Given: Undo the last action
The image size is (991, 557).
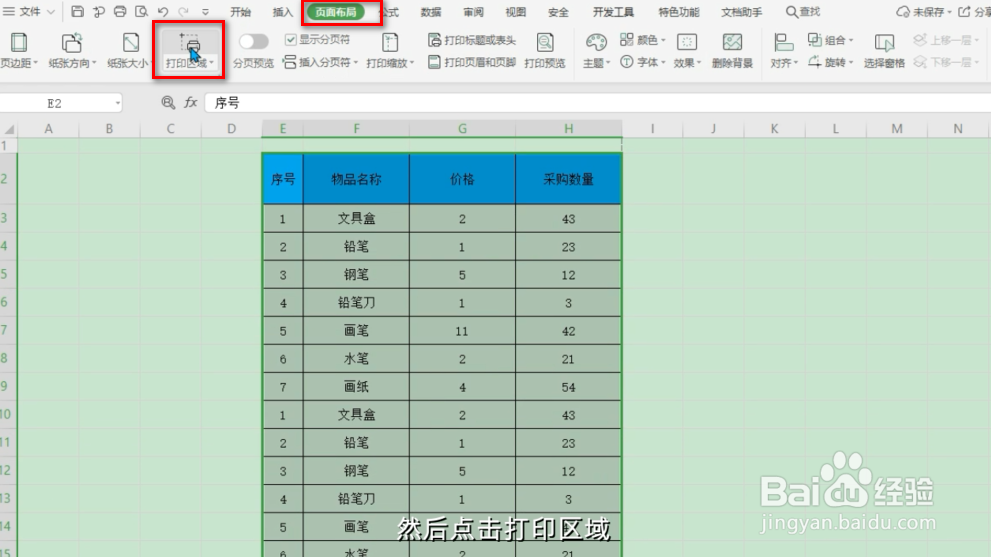Looking at the screenshot, I should [162, 11].
